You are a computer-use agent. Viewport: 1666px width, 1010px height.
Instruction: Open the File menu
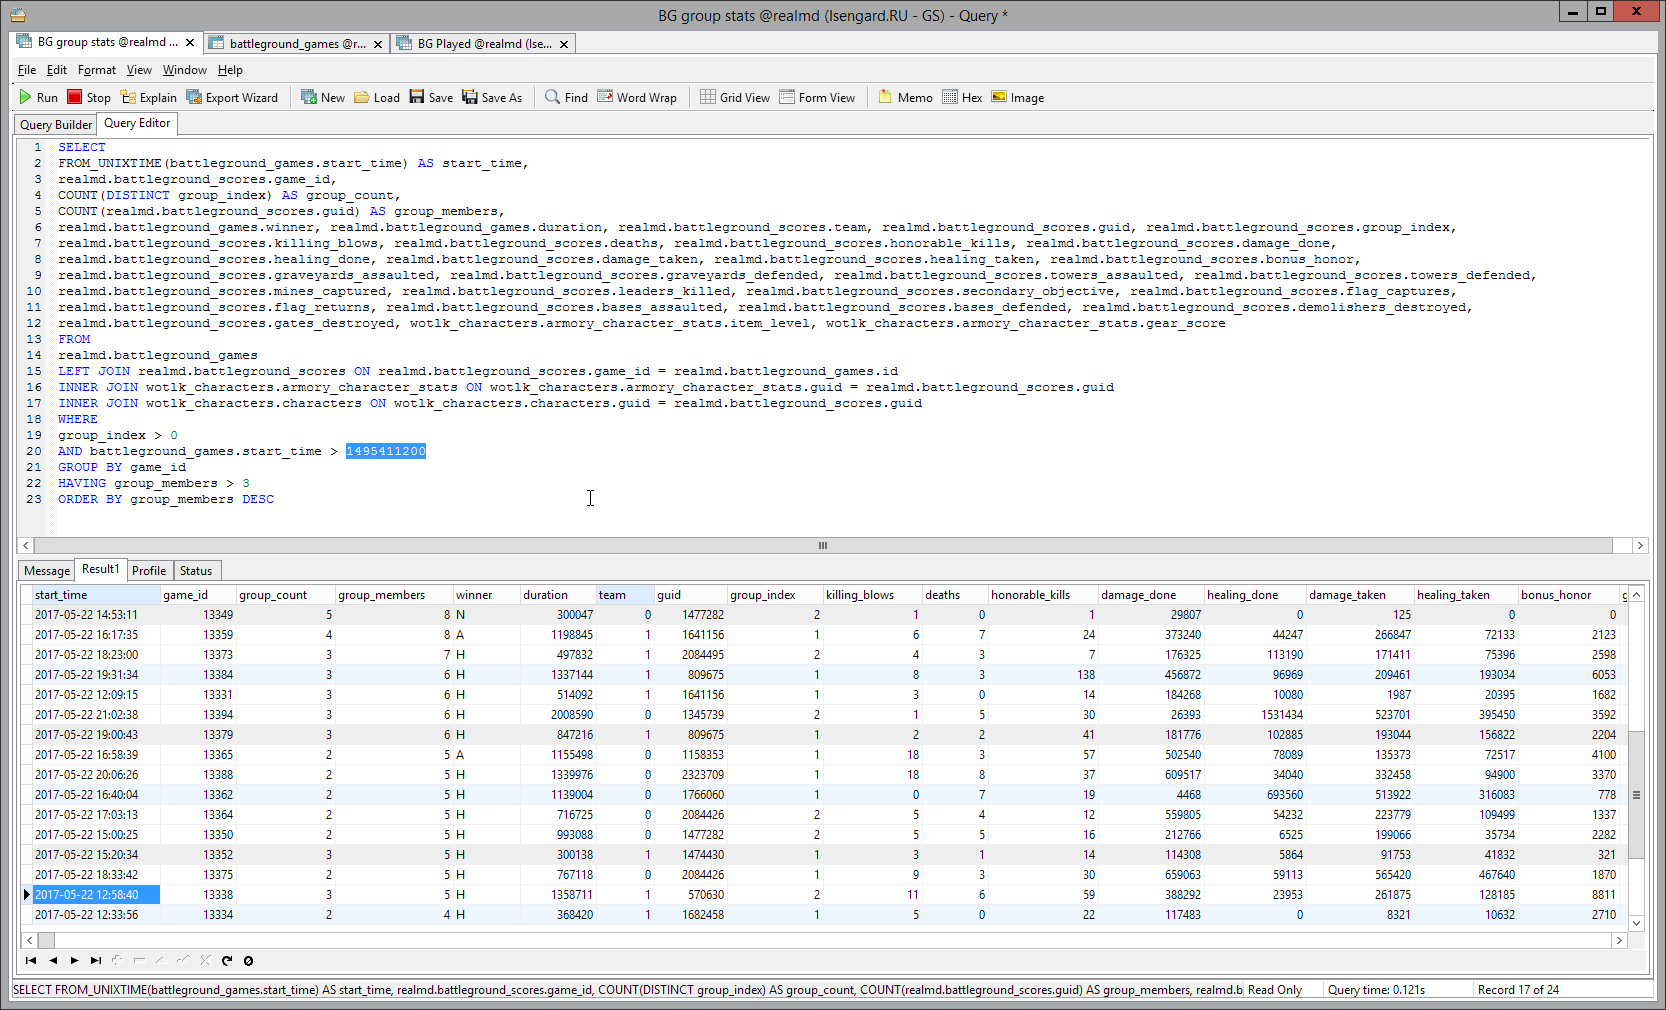click(27, 70)
